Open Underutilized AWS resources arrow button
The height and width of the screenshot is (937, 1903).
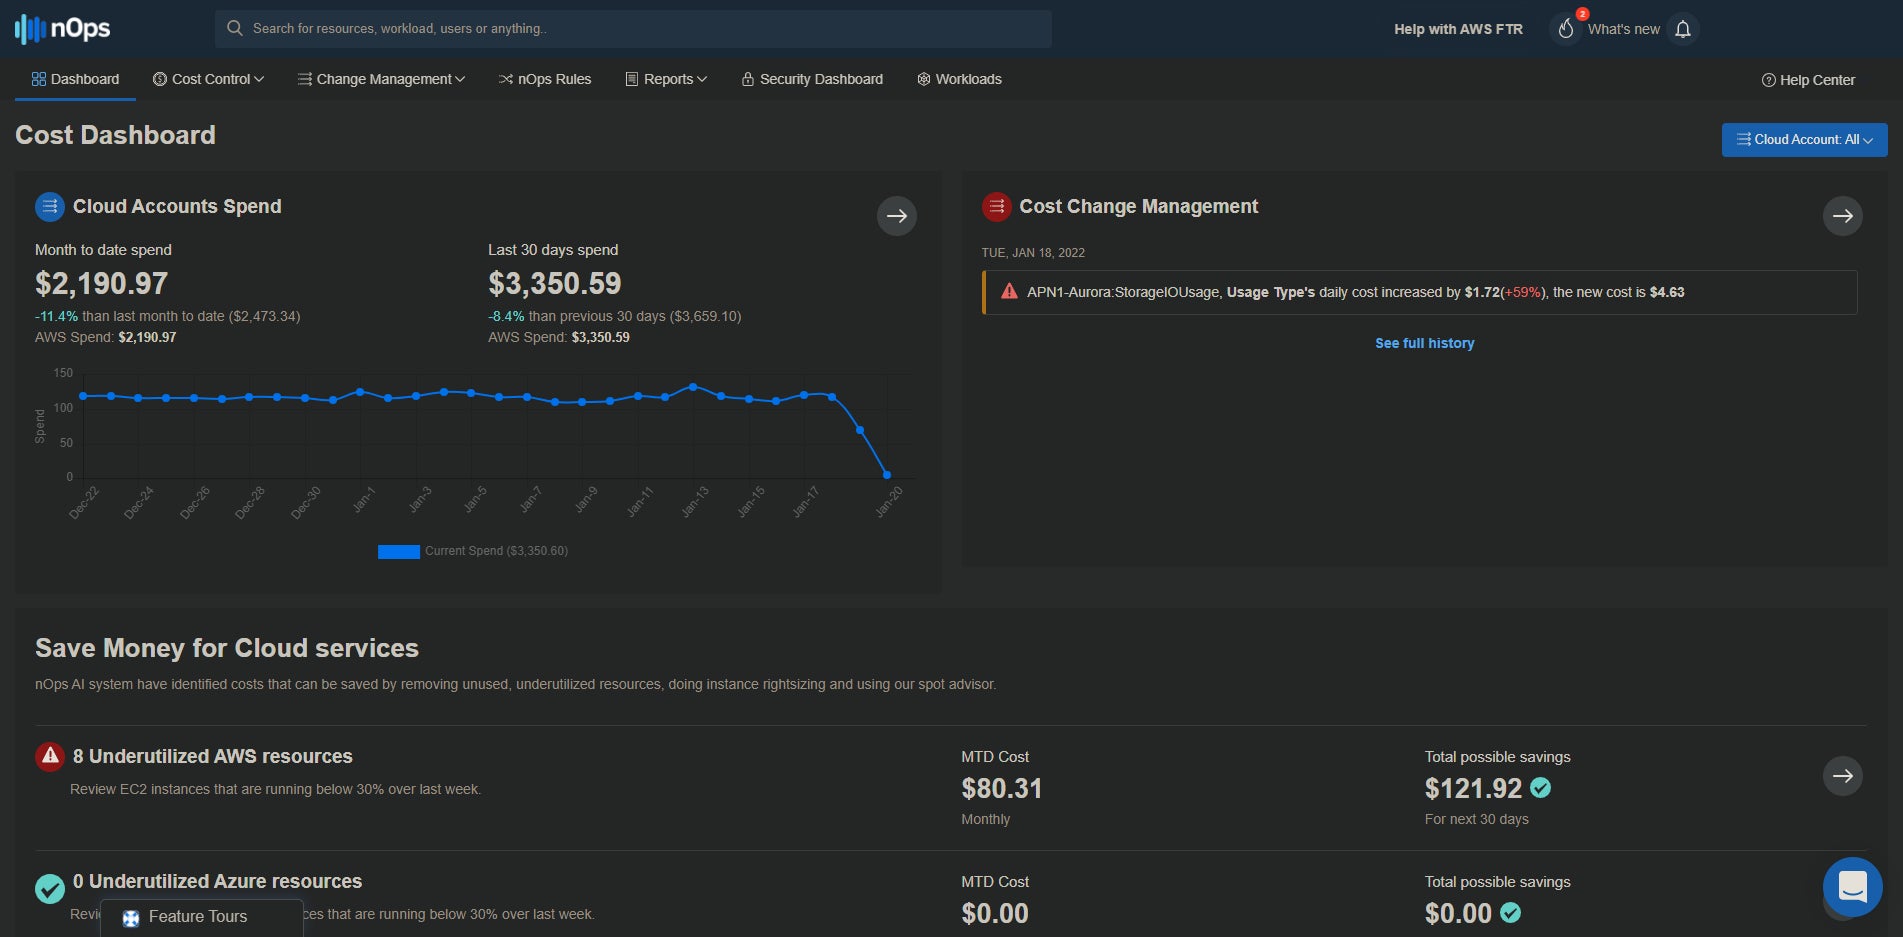1843,776
